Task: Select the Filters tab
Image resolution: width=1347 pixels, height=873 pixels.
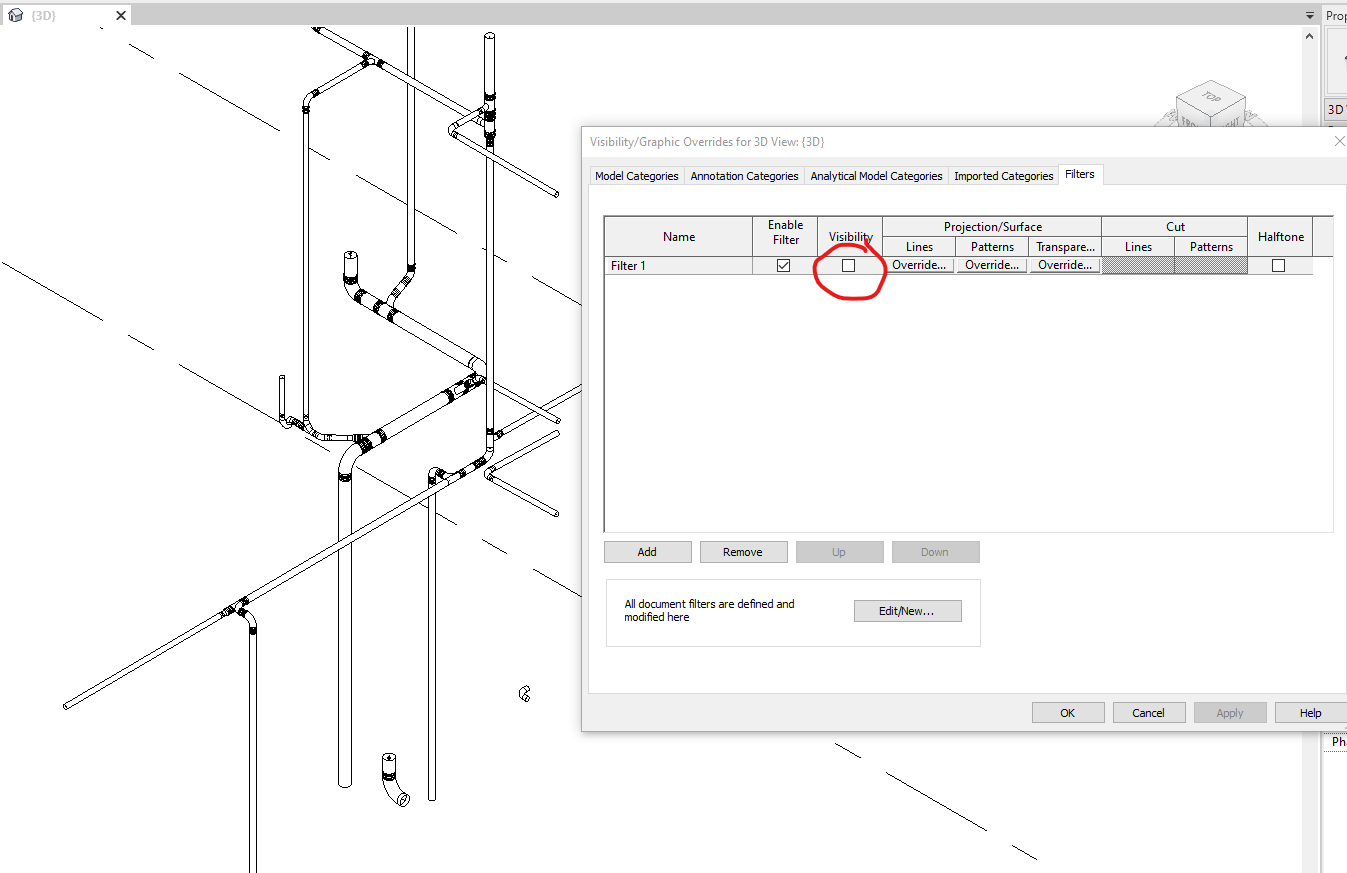Action: [1080, 173]
